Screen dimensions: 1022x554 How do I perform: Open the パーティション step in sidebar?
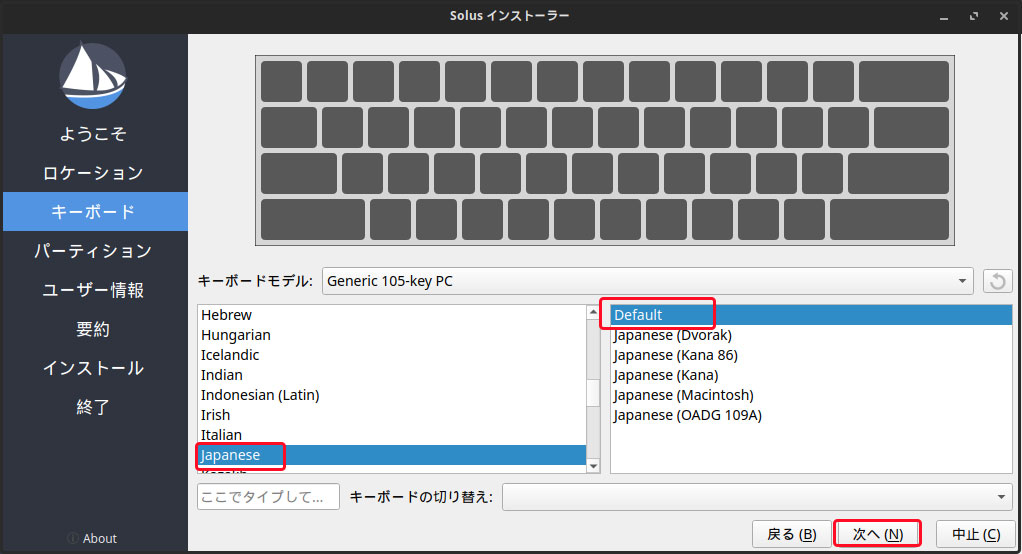pos(93,251)
